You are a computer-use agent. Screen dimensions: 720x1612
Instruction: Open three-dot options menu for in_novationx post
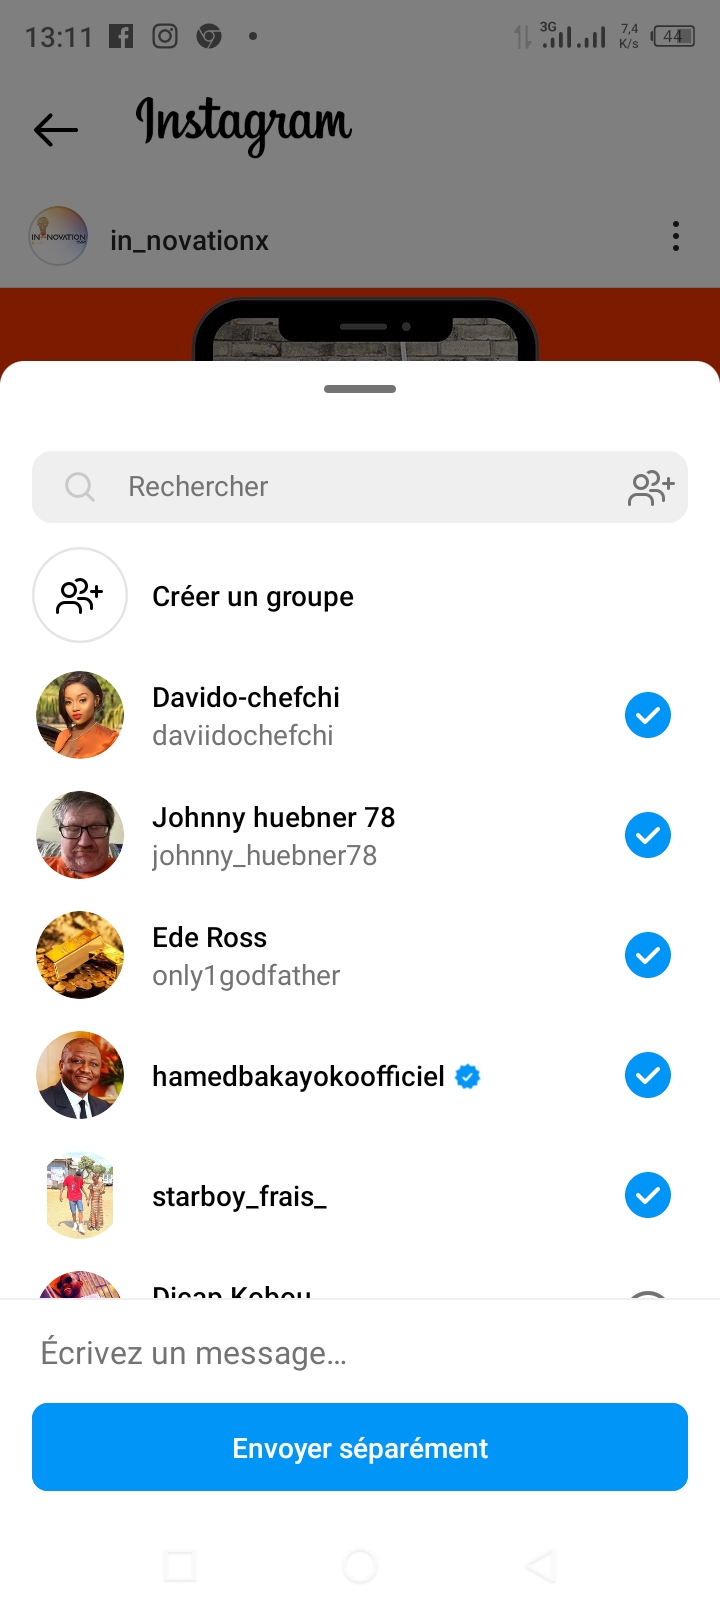[676, 237]
